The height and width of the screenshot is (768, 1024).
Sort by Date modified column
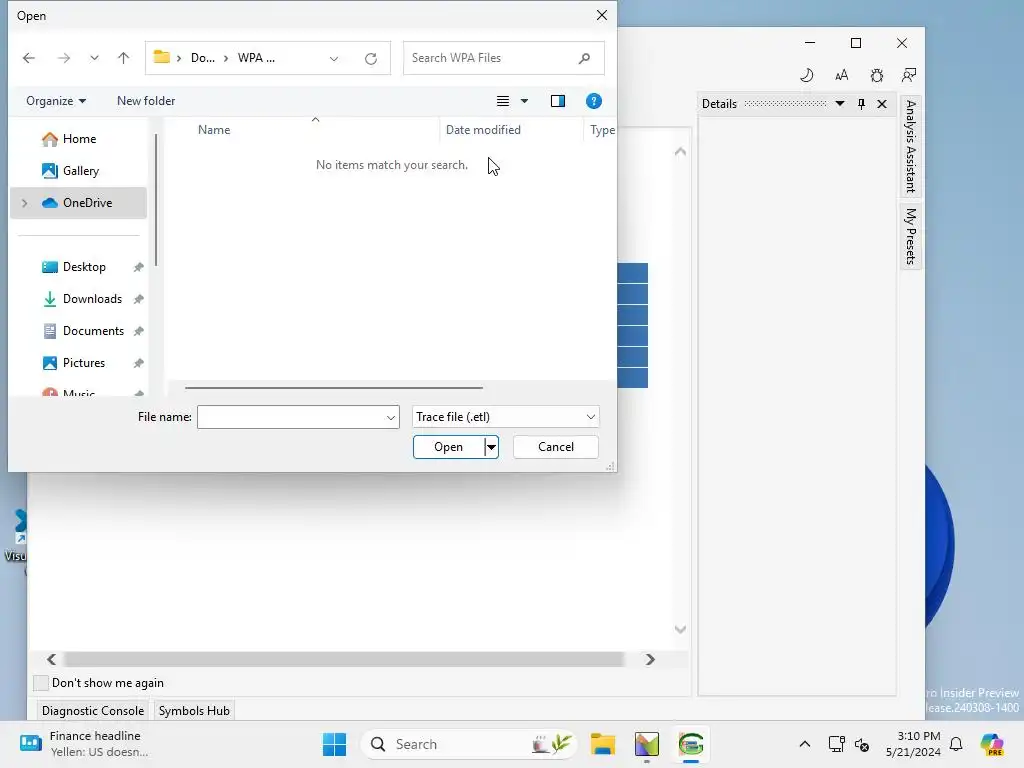[483, 130]
